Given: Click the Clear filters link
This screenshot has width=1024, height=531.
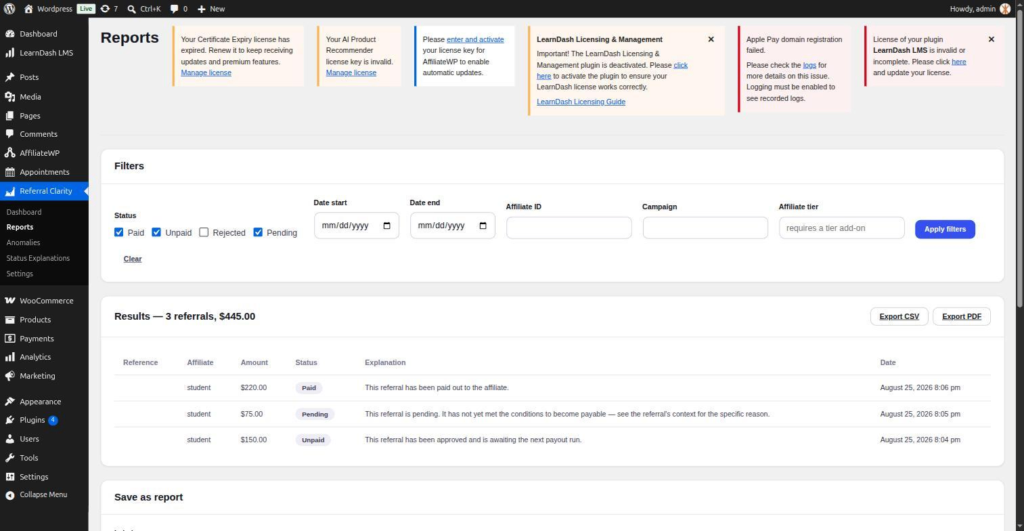Looking at the screenshot, I should tap(133, 259).
